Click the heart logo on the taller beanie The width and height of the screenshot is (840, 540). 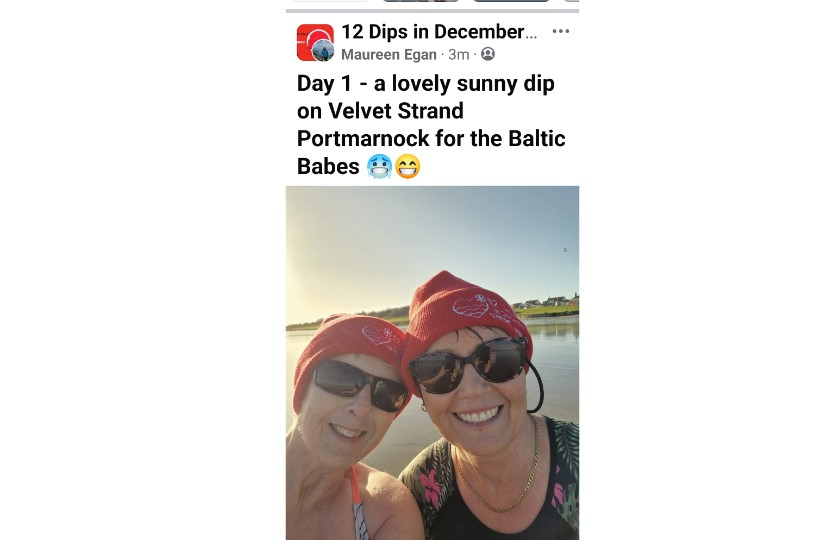(471, 306)
